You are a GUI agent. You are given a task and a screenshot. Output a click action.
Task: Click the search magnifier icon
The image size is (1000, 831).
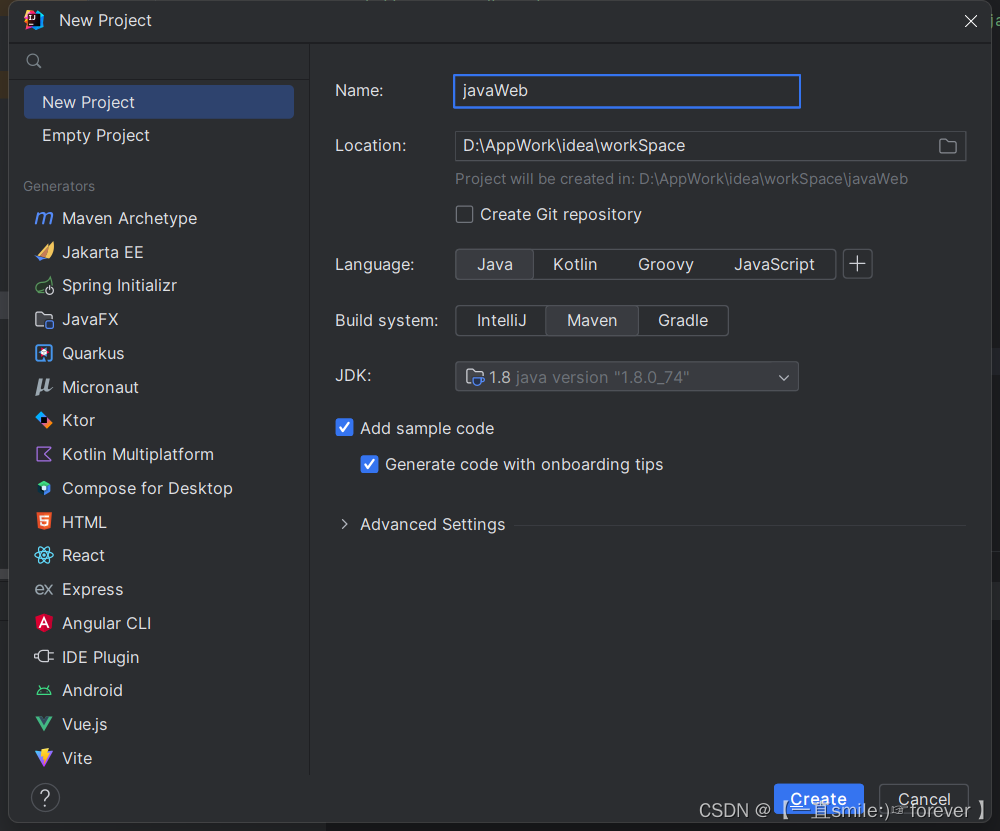point(34,61)
